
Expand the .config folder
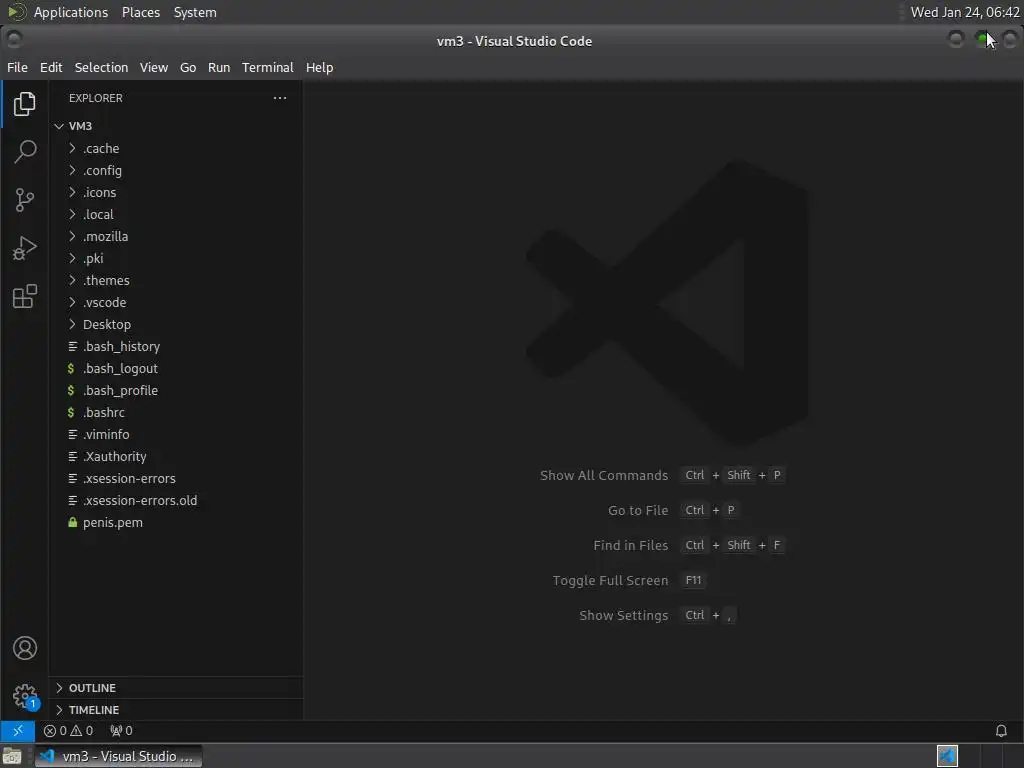coord(175,170)
